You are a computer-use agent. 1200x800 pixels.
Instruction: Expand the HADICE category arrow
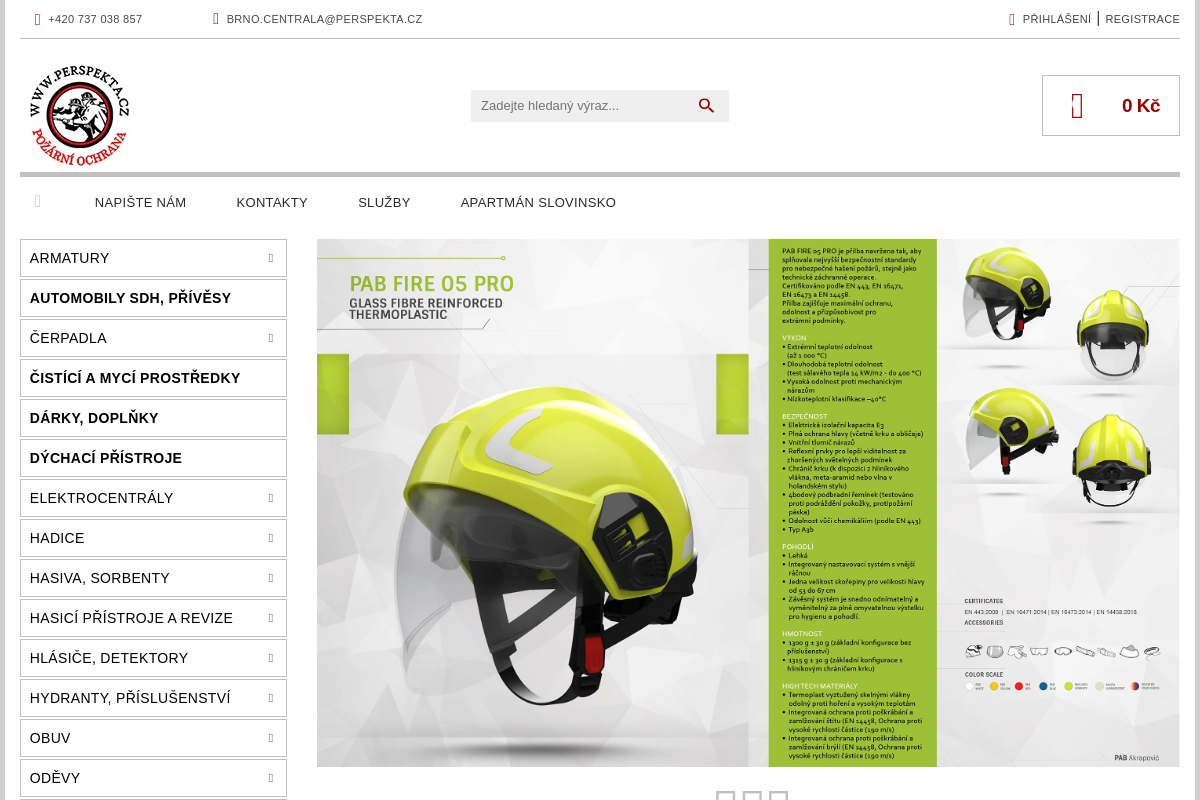click(270, 538)
